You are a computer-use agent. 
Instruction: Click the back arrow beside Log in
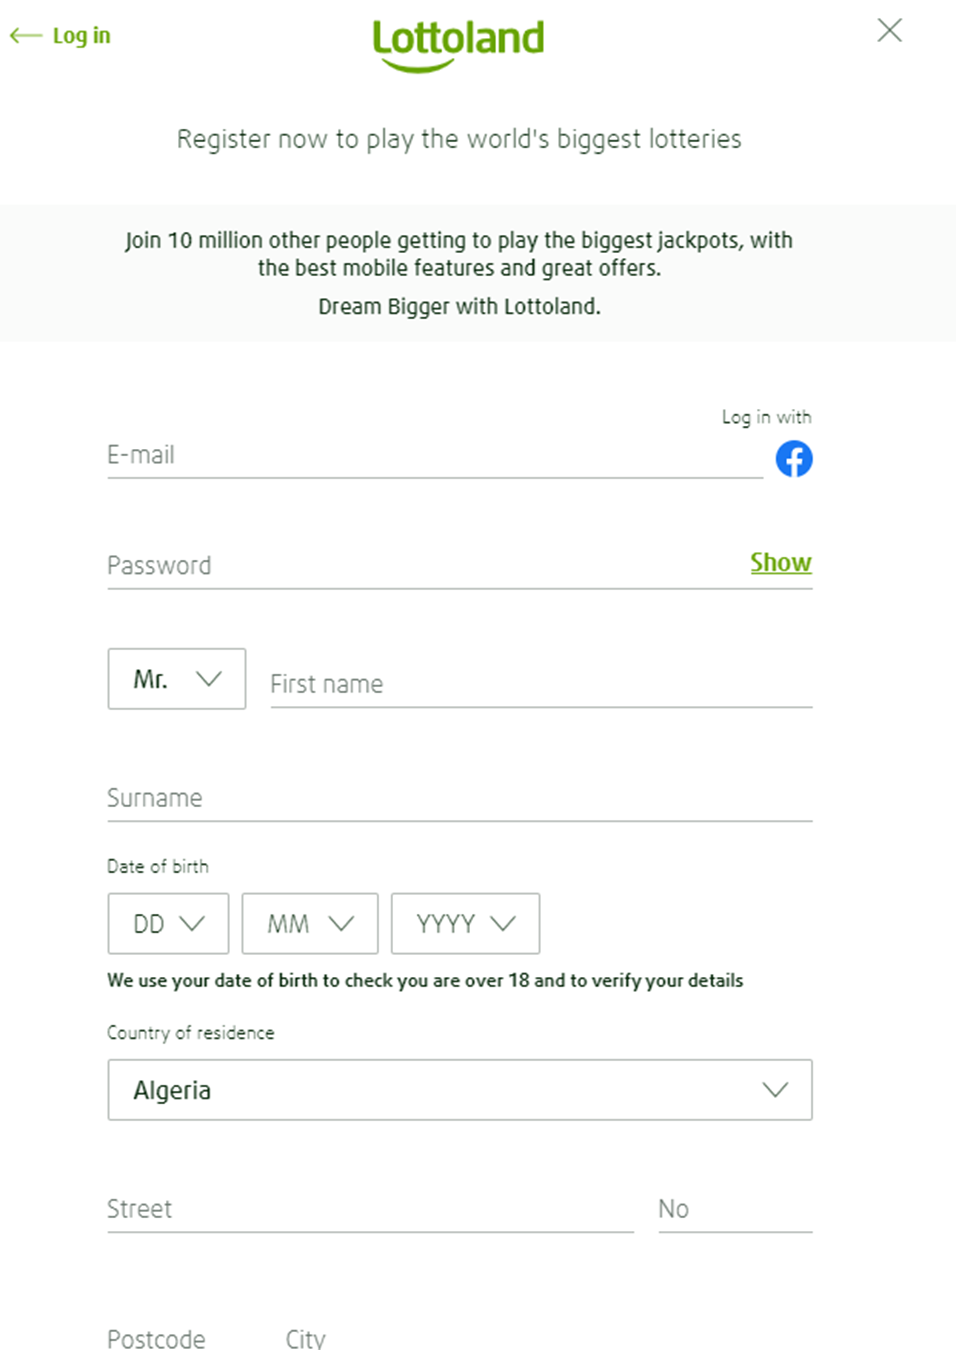click(x=25, y=36)
